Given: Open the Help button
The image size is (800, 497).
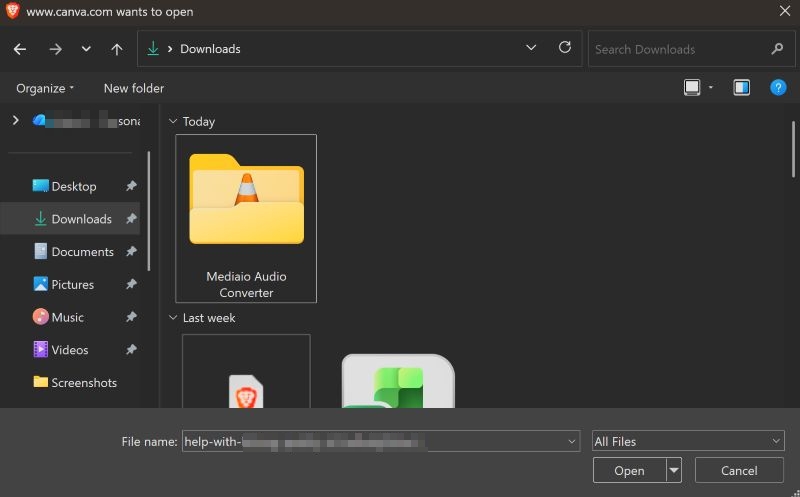Looking at the screenshot, I should click(x=778, y=88).
